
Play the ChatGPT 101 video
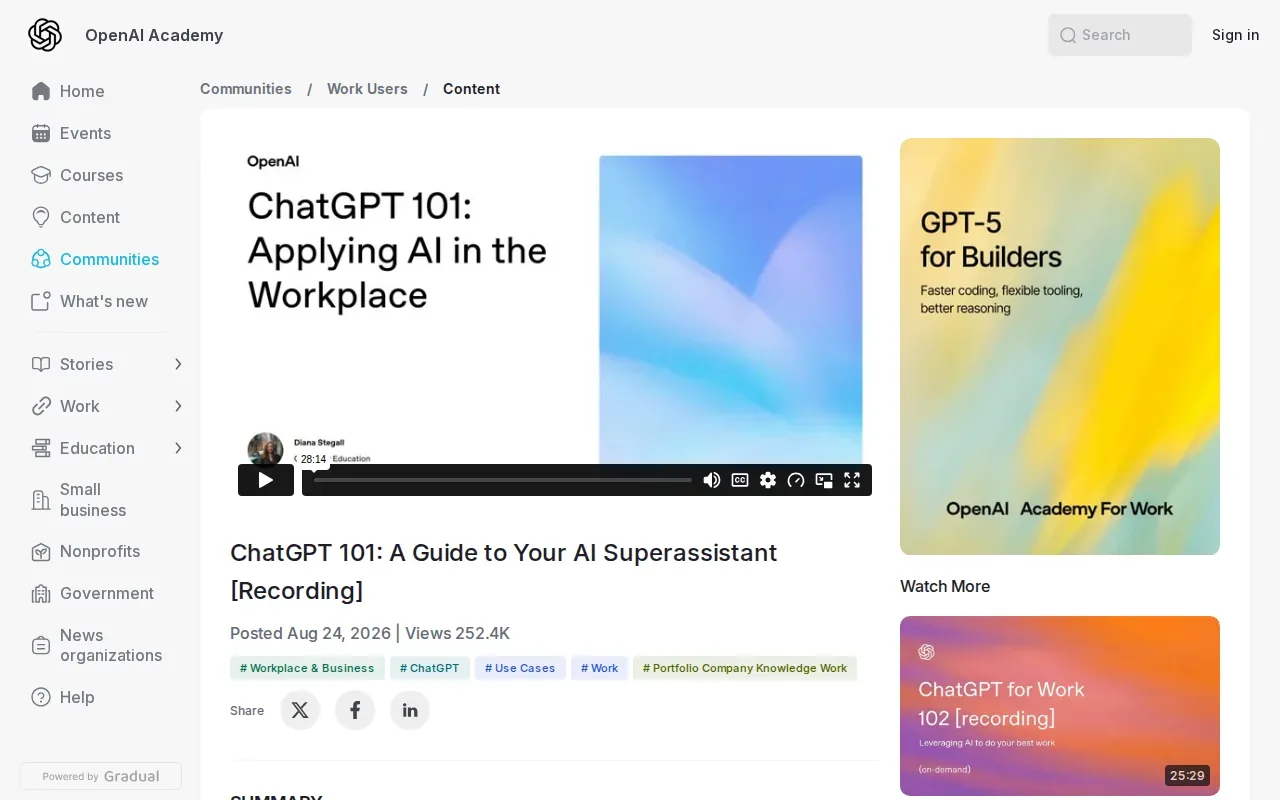click(266, 480)
